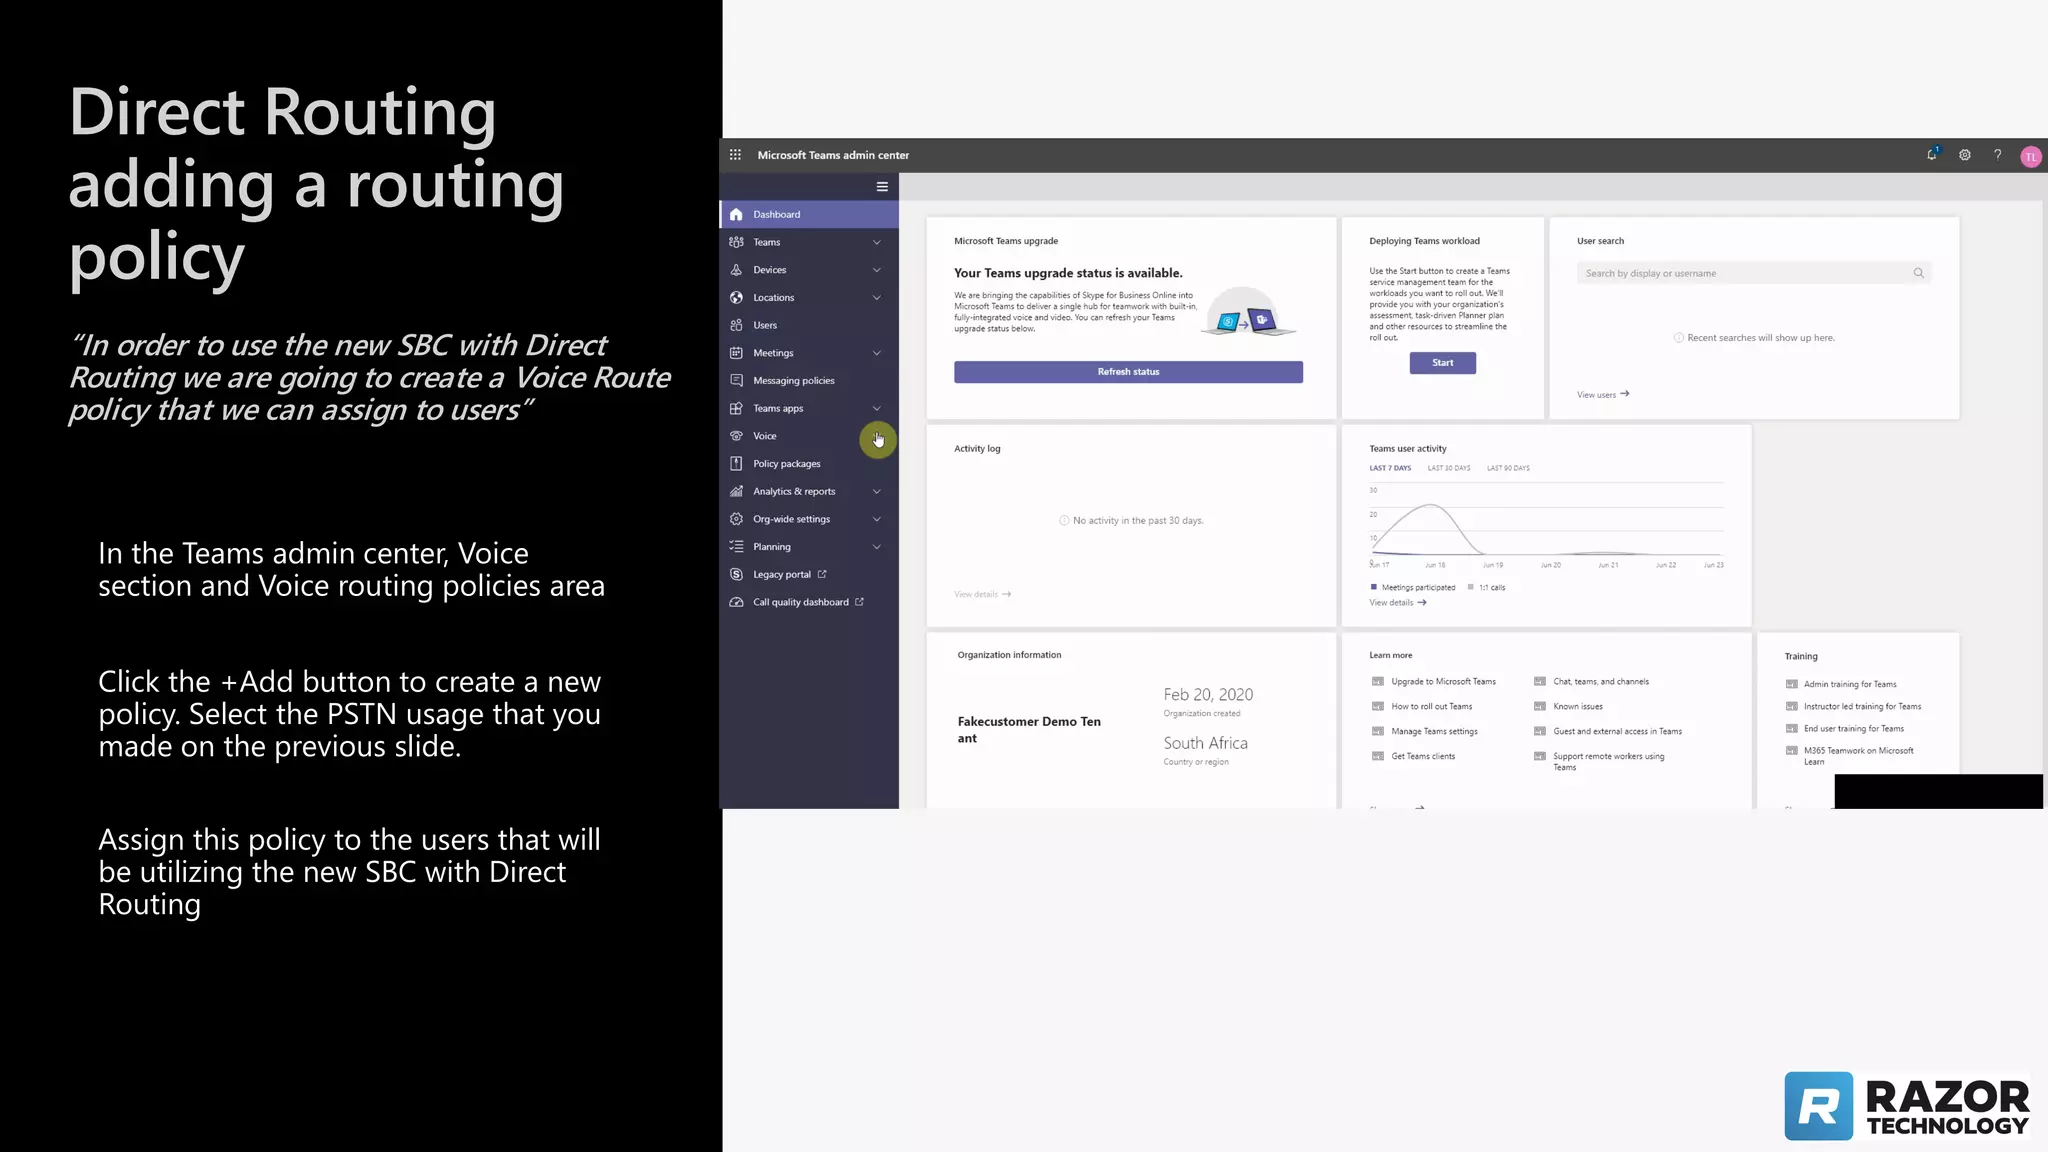Expand the Teams menu chevron

[x=877, y=242]
